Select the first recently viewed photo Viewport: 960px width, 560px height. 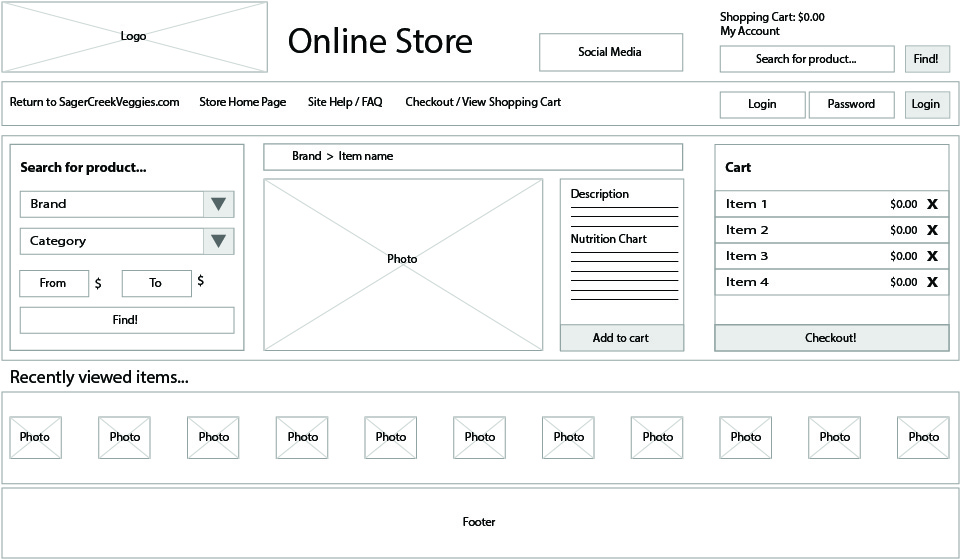coord(35,437)
